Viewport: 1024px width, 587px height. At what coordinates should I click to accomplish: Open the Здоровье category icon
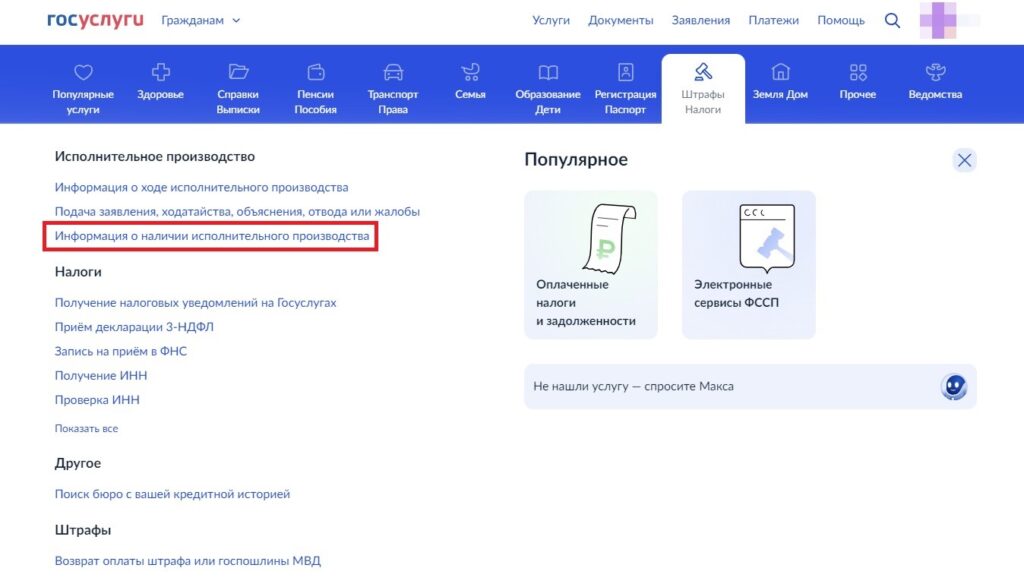tap(160, 73)
